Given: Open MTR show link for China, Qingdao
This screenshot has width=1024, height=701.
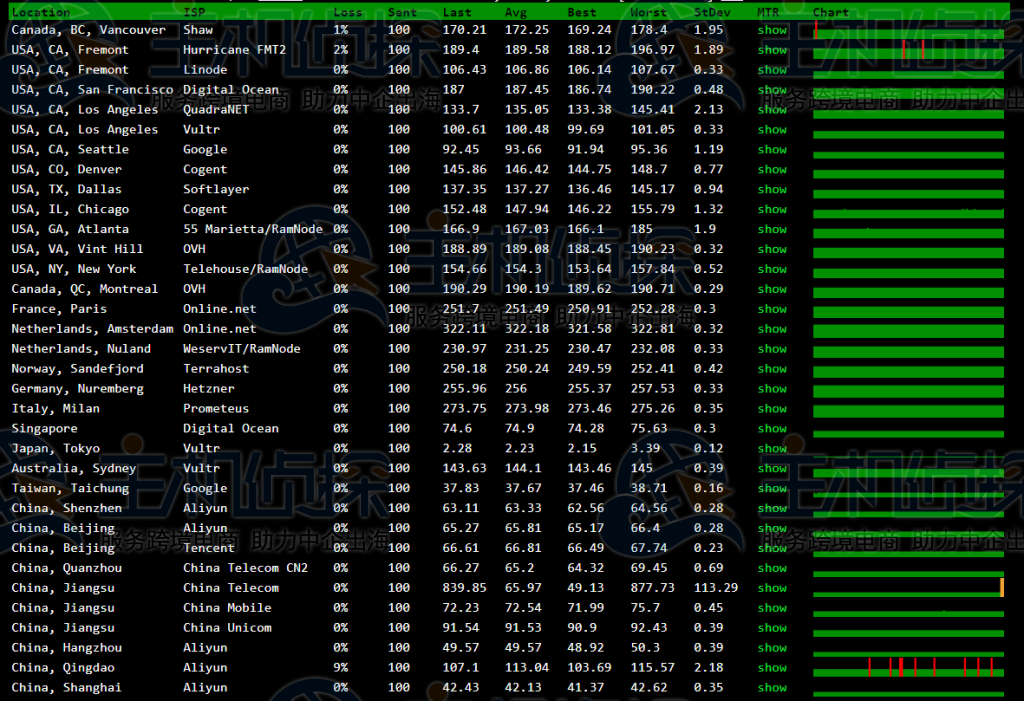Looking at the screenshot, I should click(x=772, y=667).
